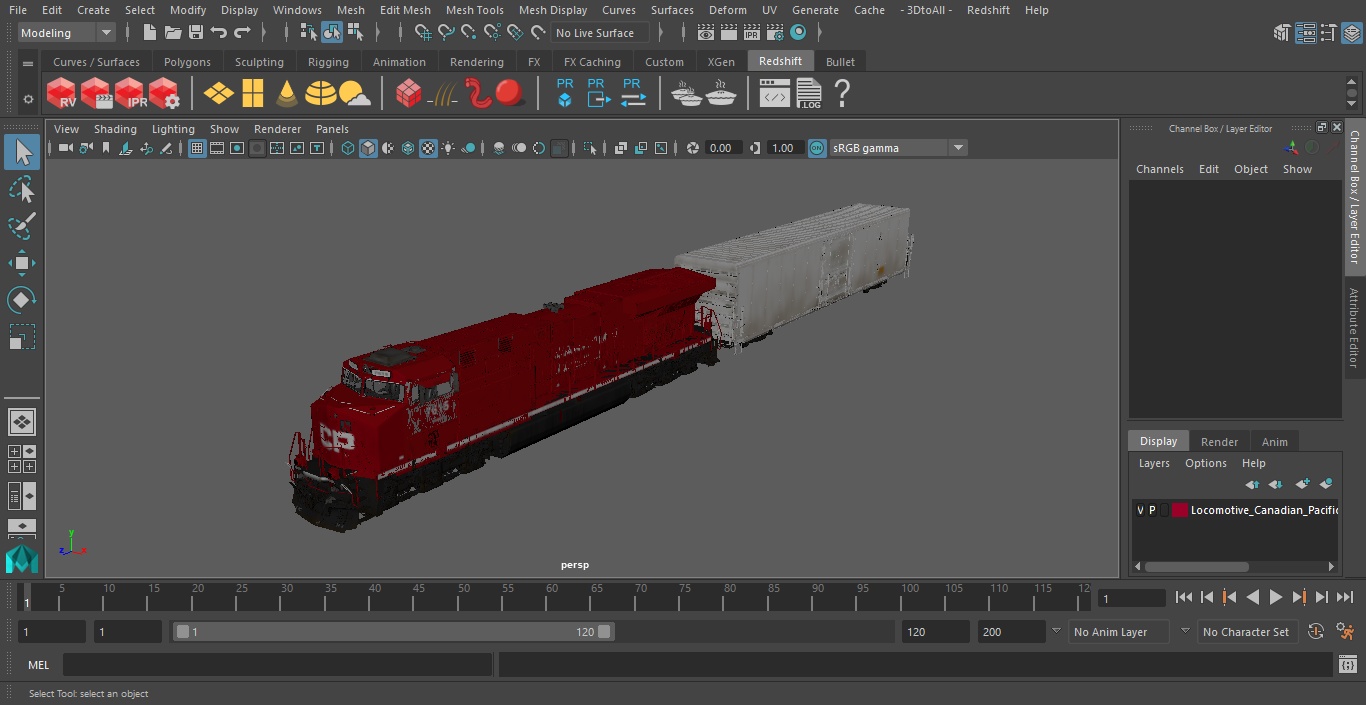Viewport: 1366px width, 705px height.
Task: Open the Deform menu
Action: [727, 10]
